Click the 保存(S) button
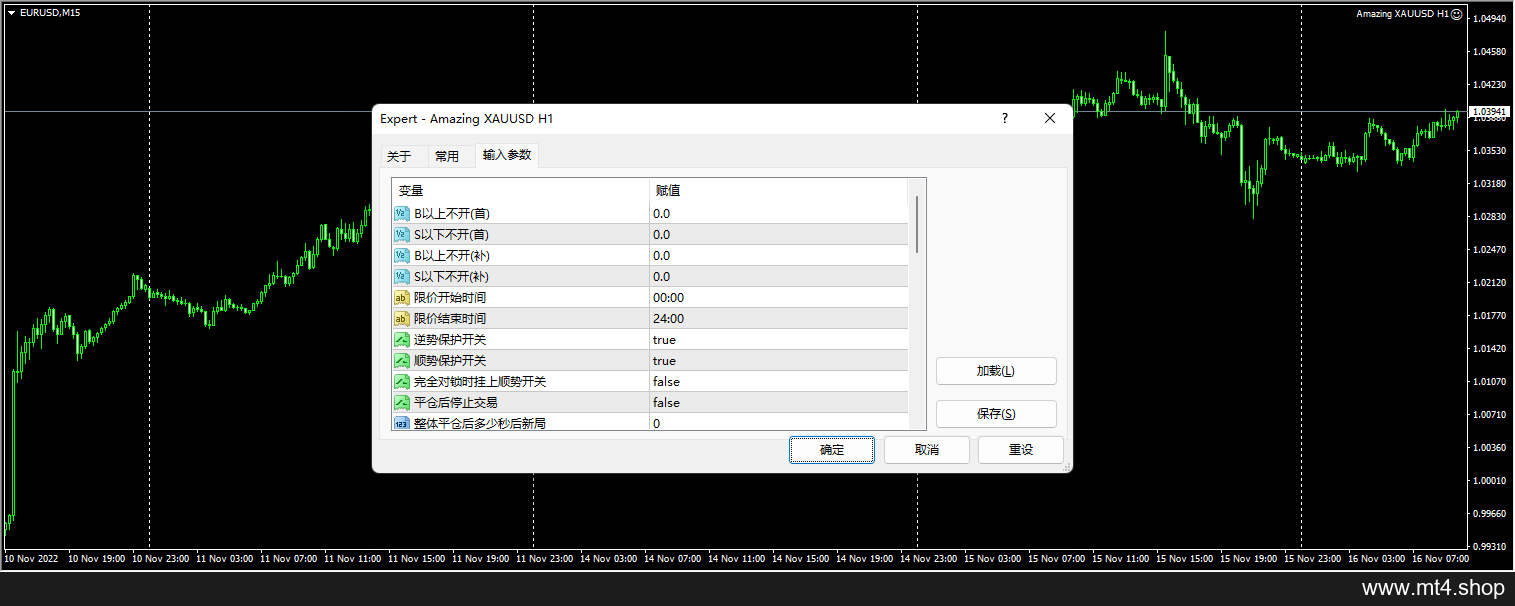 pos(996,414)
